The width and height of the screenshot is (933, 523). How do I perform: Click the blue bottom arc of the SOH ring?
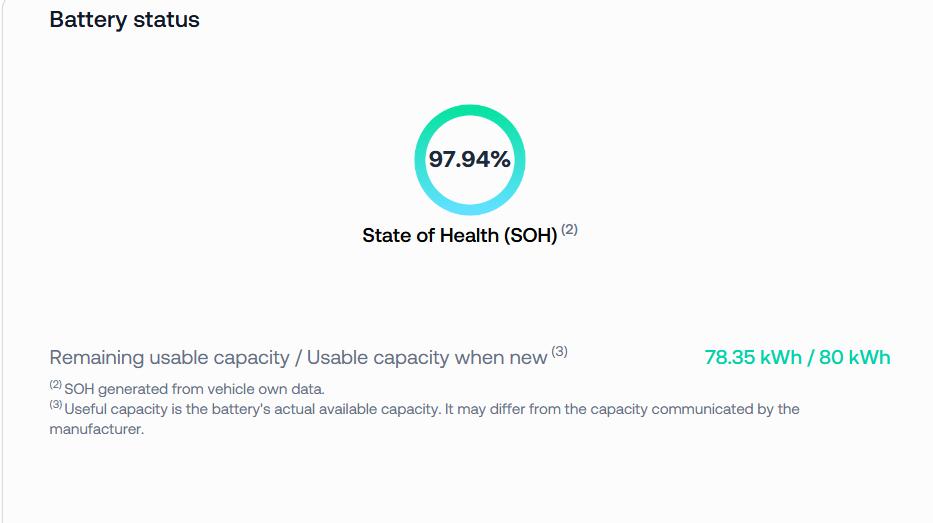[469, 209]
